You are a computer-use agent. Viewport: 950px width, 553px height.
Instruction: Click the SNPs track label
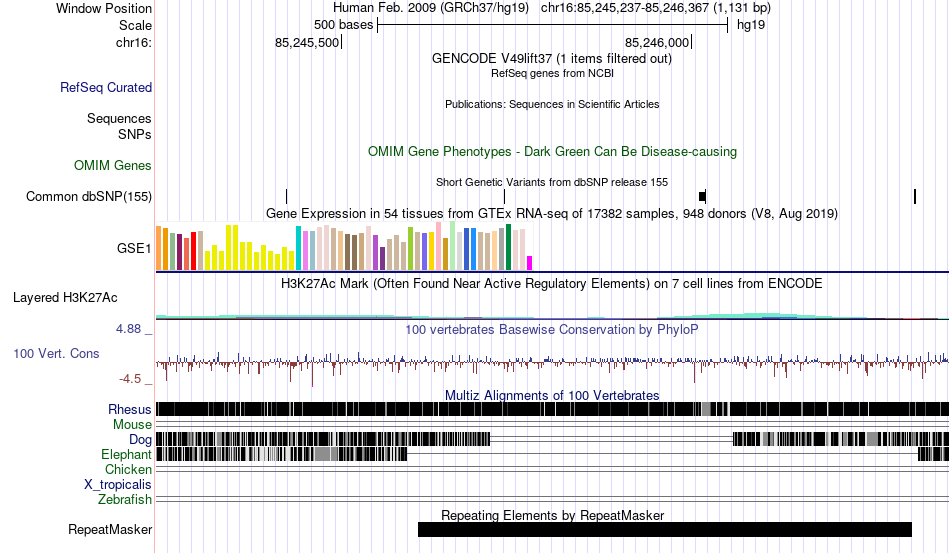tap(135, 134)
